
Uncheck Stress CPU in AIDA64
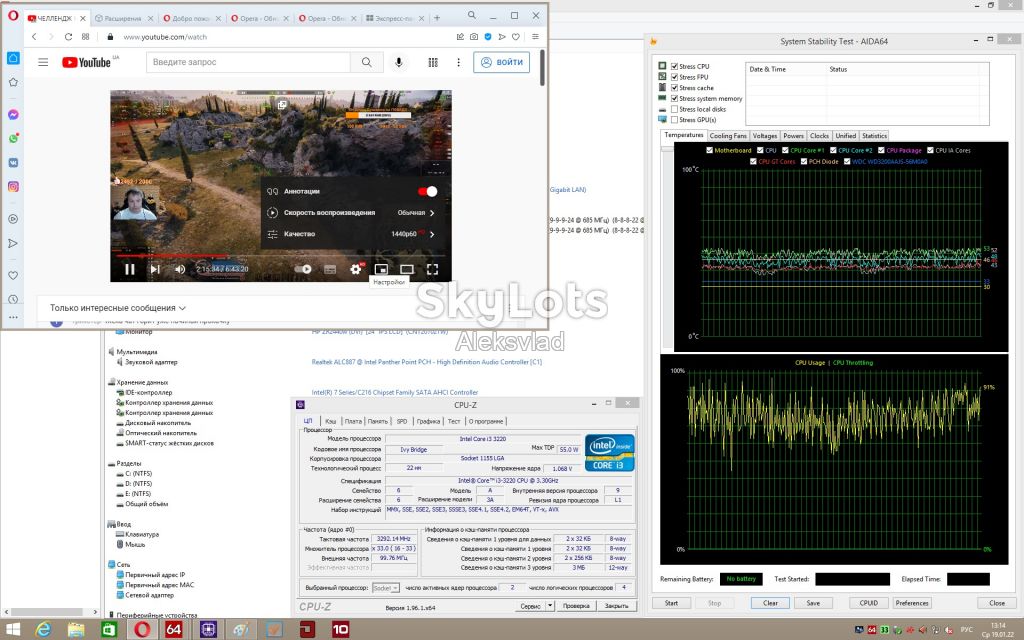675,66
